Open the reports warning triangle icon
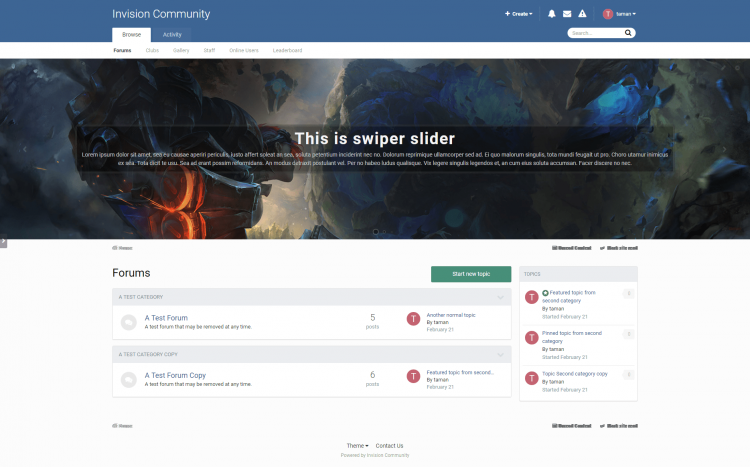750x467 pixels. [x=582, y=14]
